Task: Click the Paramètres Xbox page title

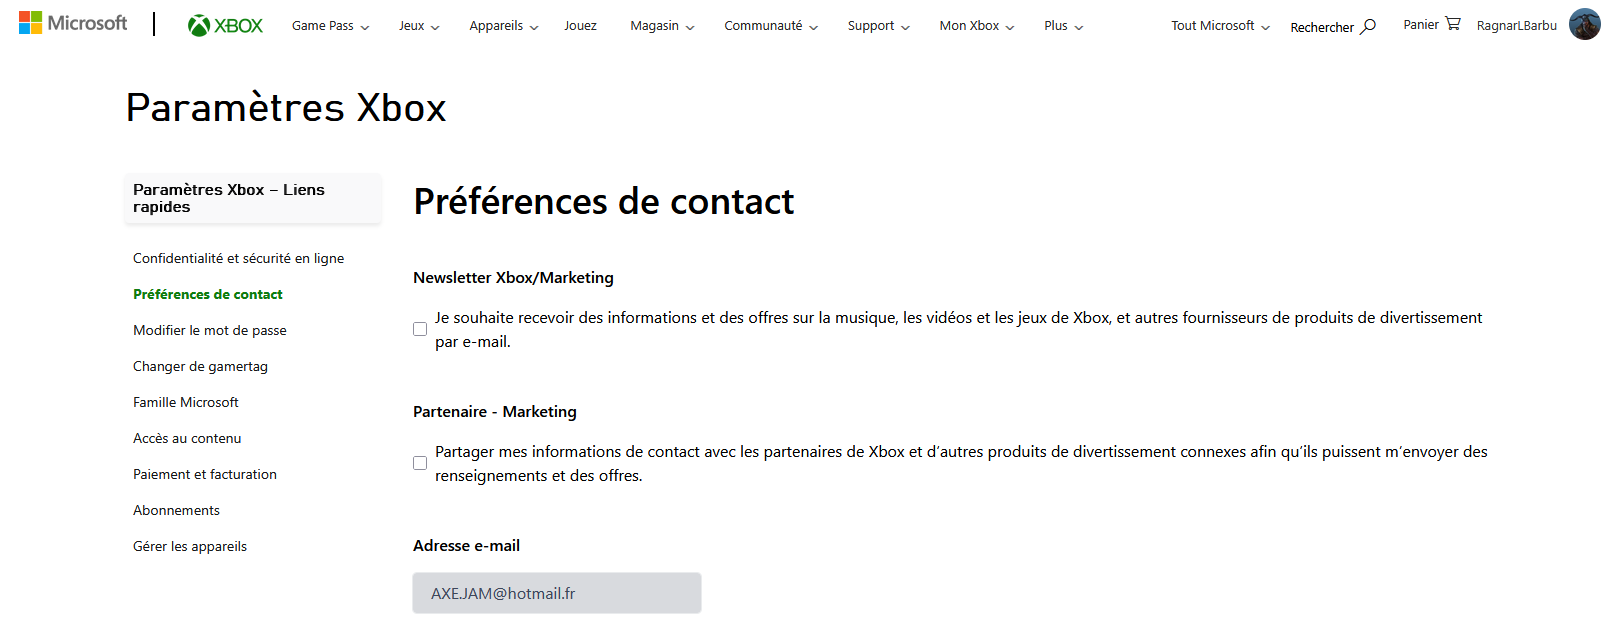Action: [286, 107]
